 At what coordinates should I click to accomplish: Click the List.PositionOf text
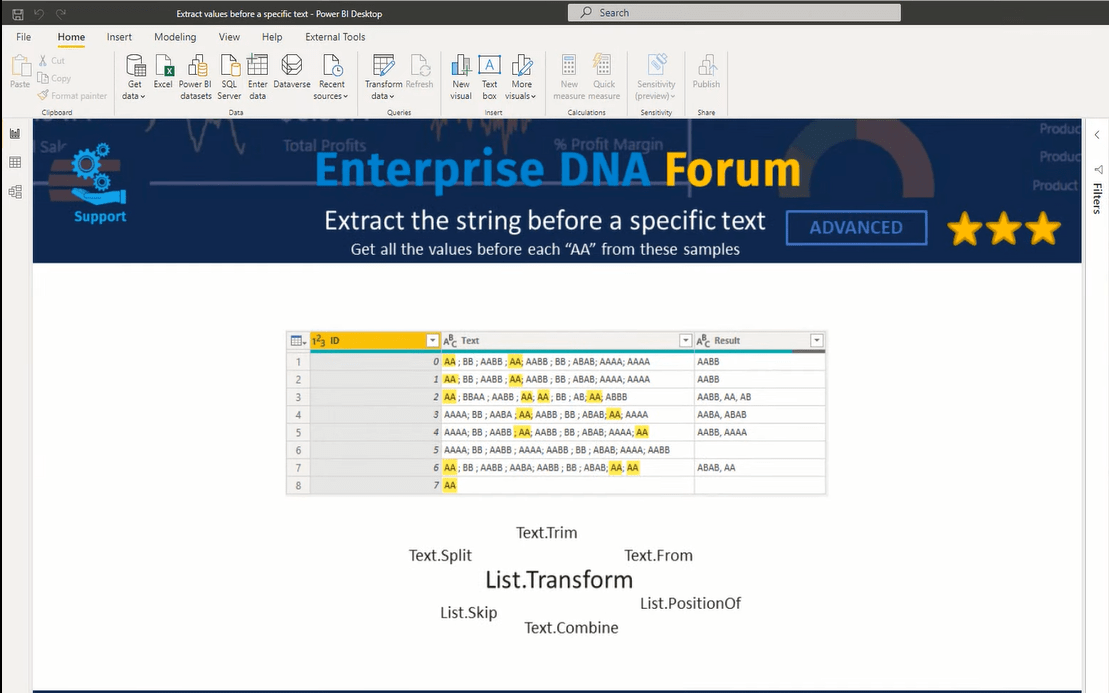coord(690,603)
